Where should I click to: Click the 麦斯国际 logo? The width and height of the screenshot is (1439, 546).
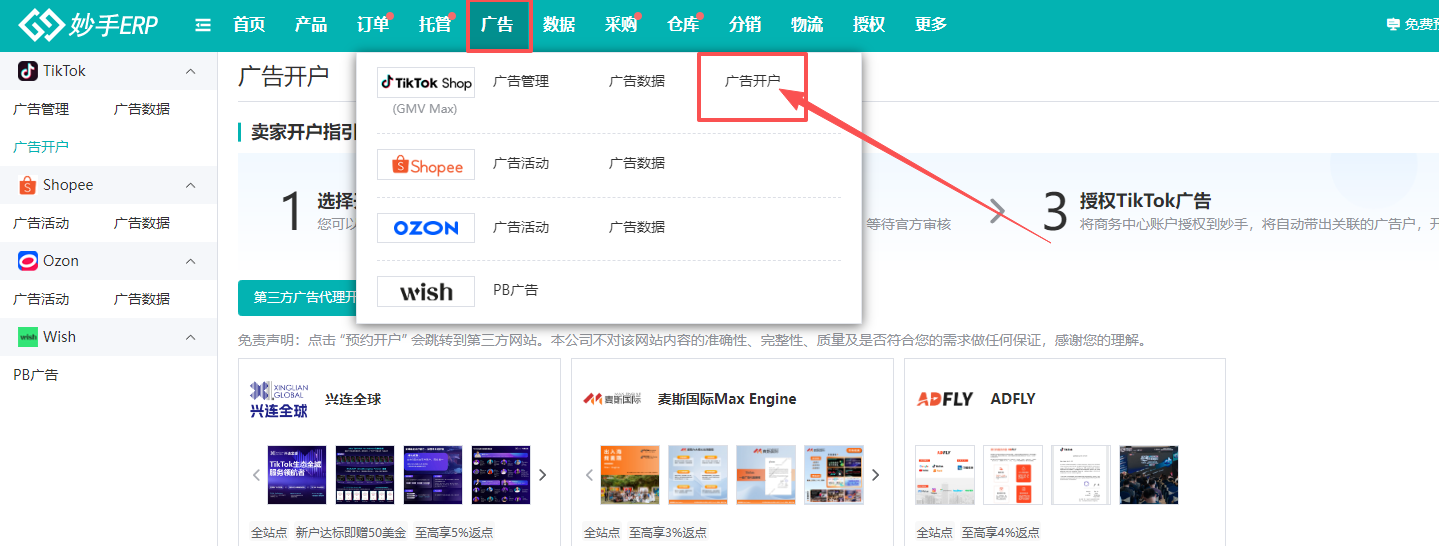click(x=614, y=399)
